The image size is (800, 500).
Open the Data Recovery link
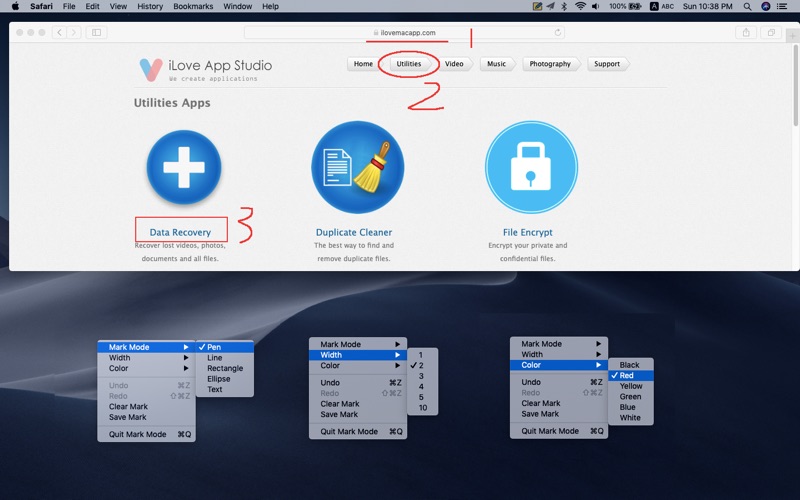(180, 232)
